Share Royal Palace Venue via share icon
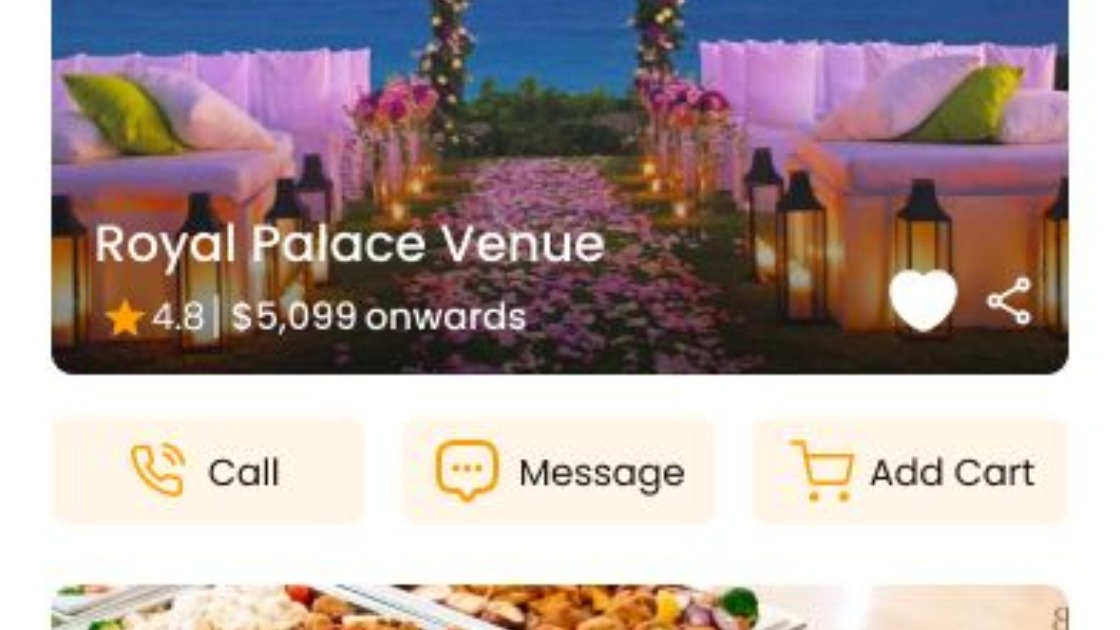The image size is (1120, 630). [1009, 301]
